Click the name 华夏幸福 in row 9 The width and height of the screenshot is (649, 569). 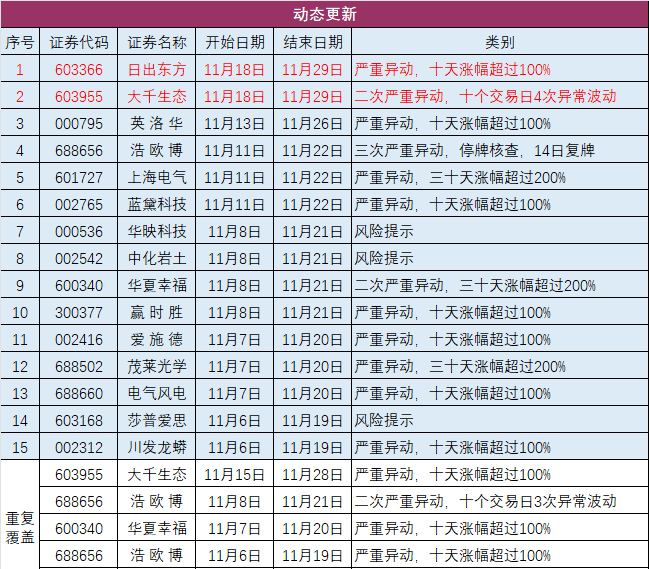point(156,286)
